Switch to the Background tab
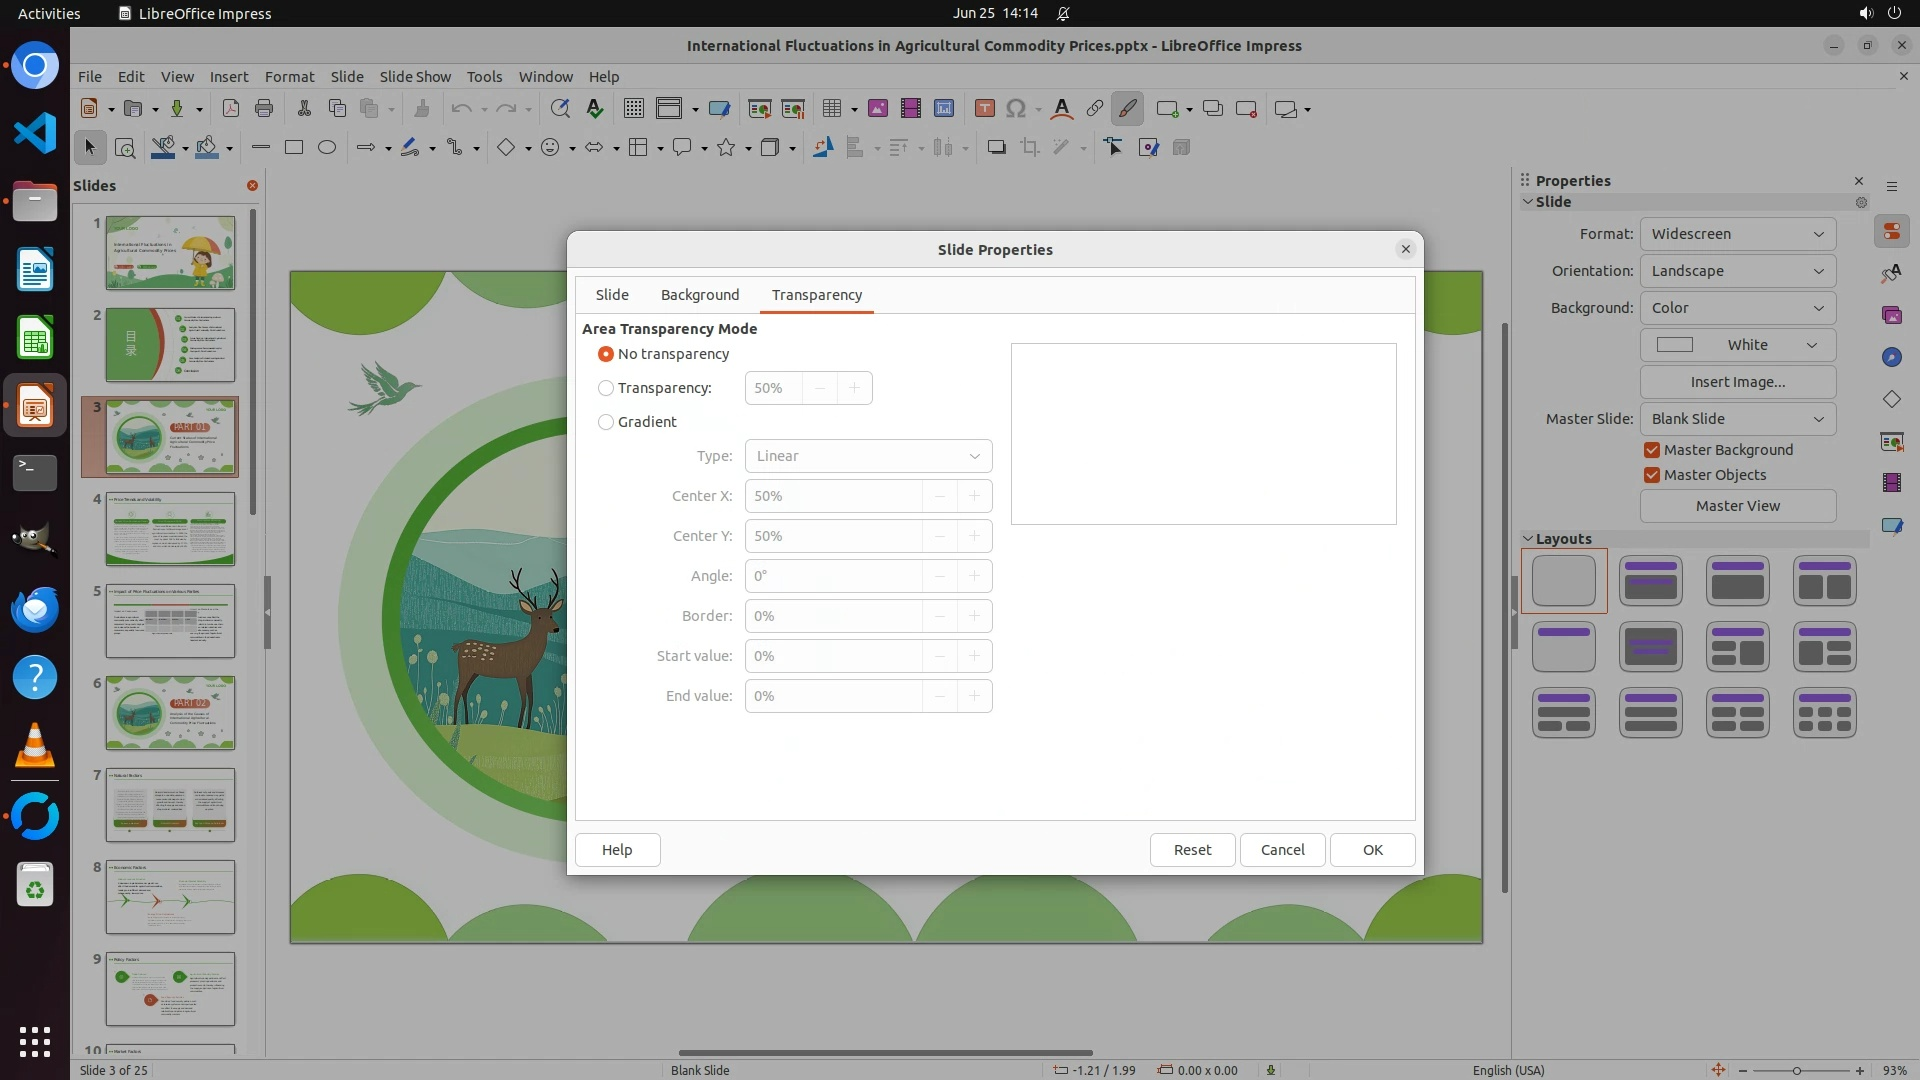Viewport: 1920px width, 1080px height. tap(699, 295)
